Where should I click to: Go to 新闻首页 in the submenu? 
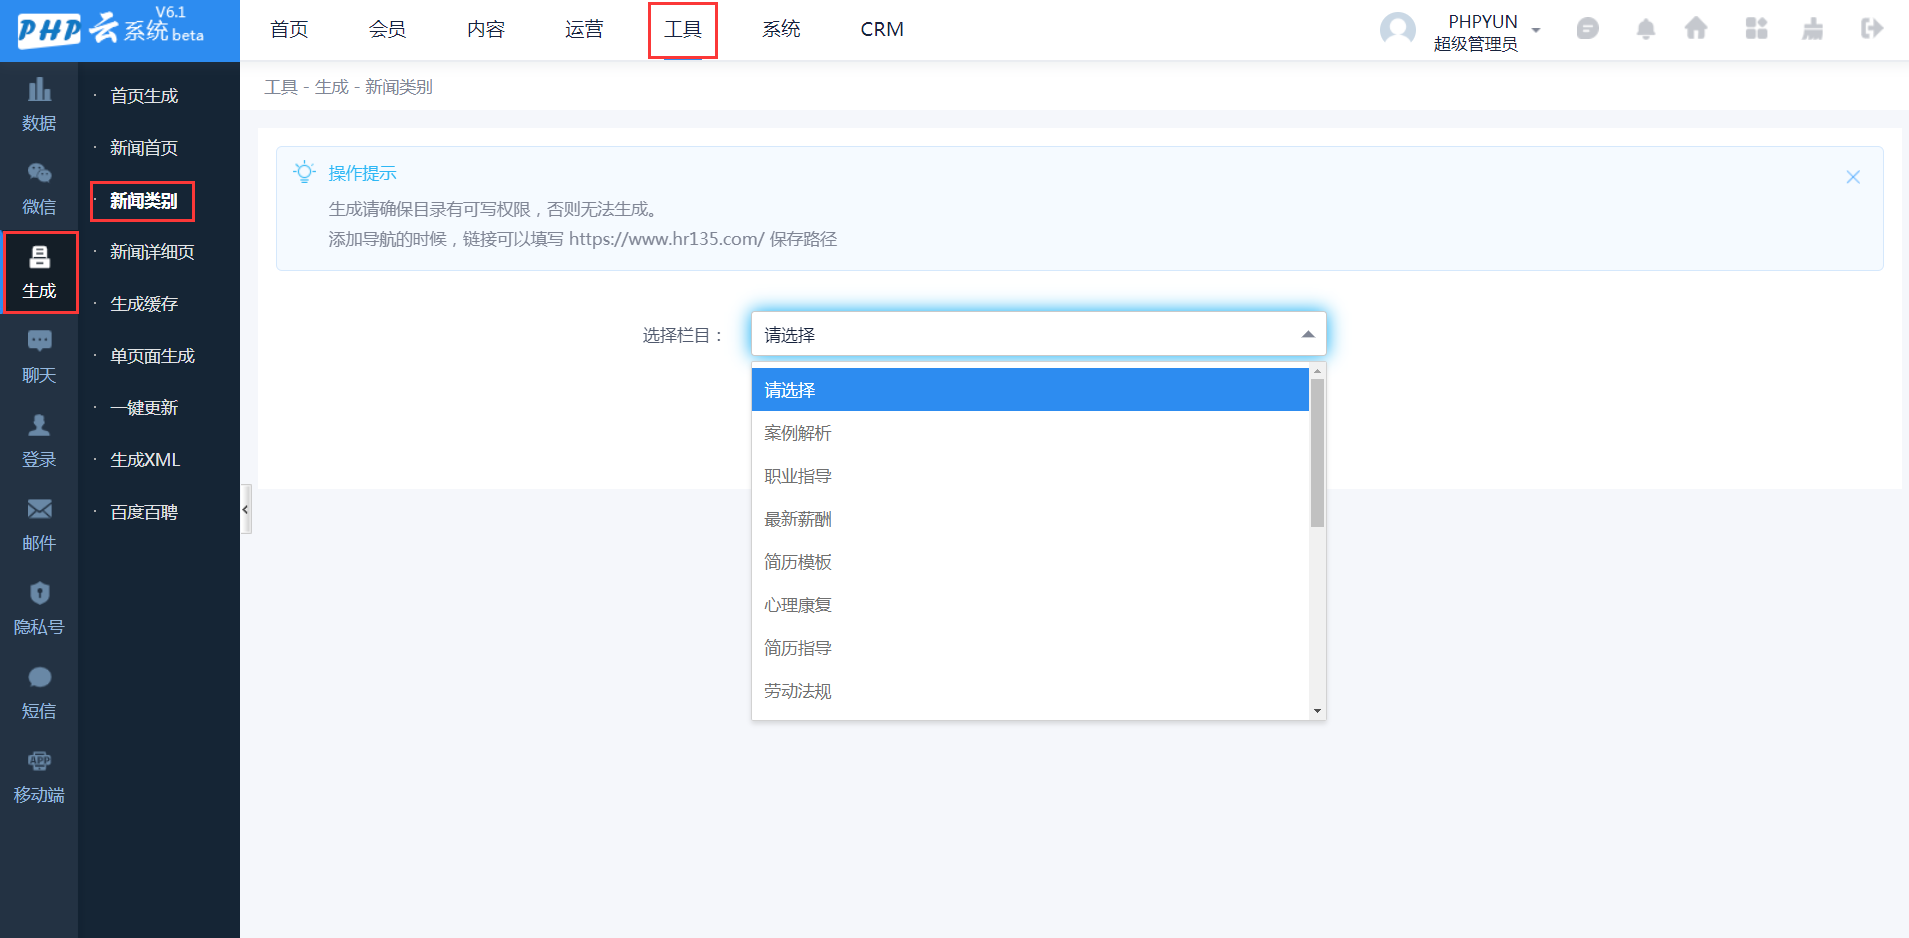pyautogui.click(x=144, y=148)
